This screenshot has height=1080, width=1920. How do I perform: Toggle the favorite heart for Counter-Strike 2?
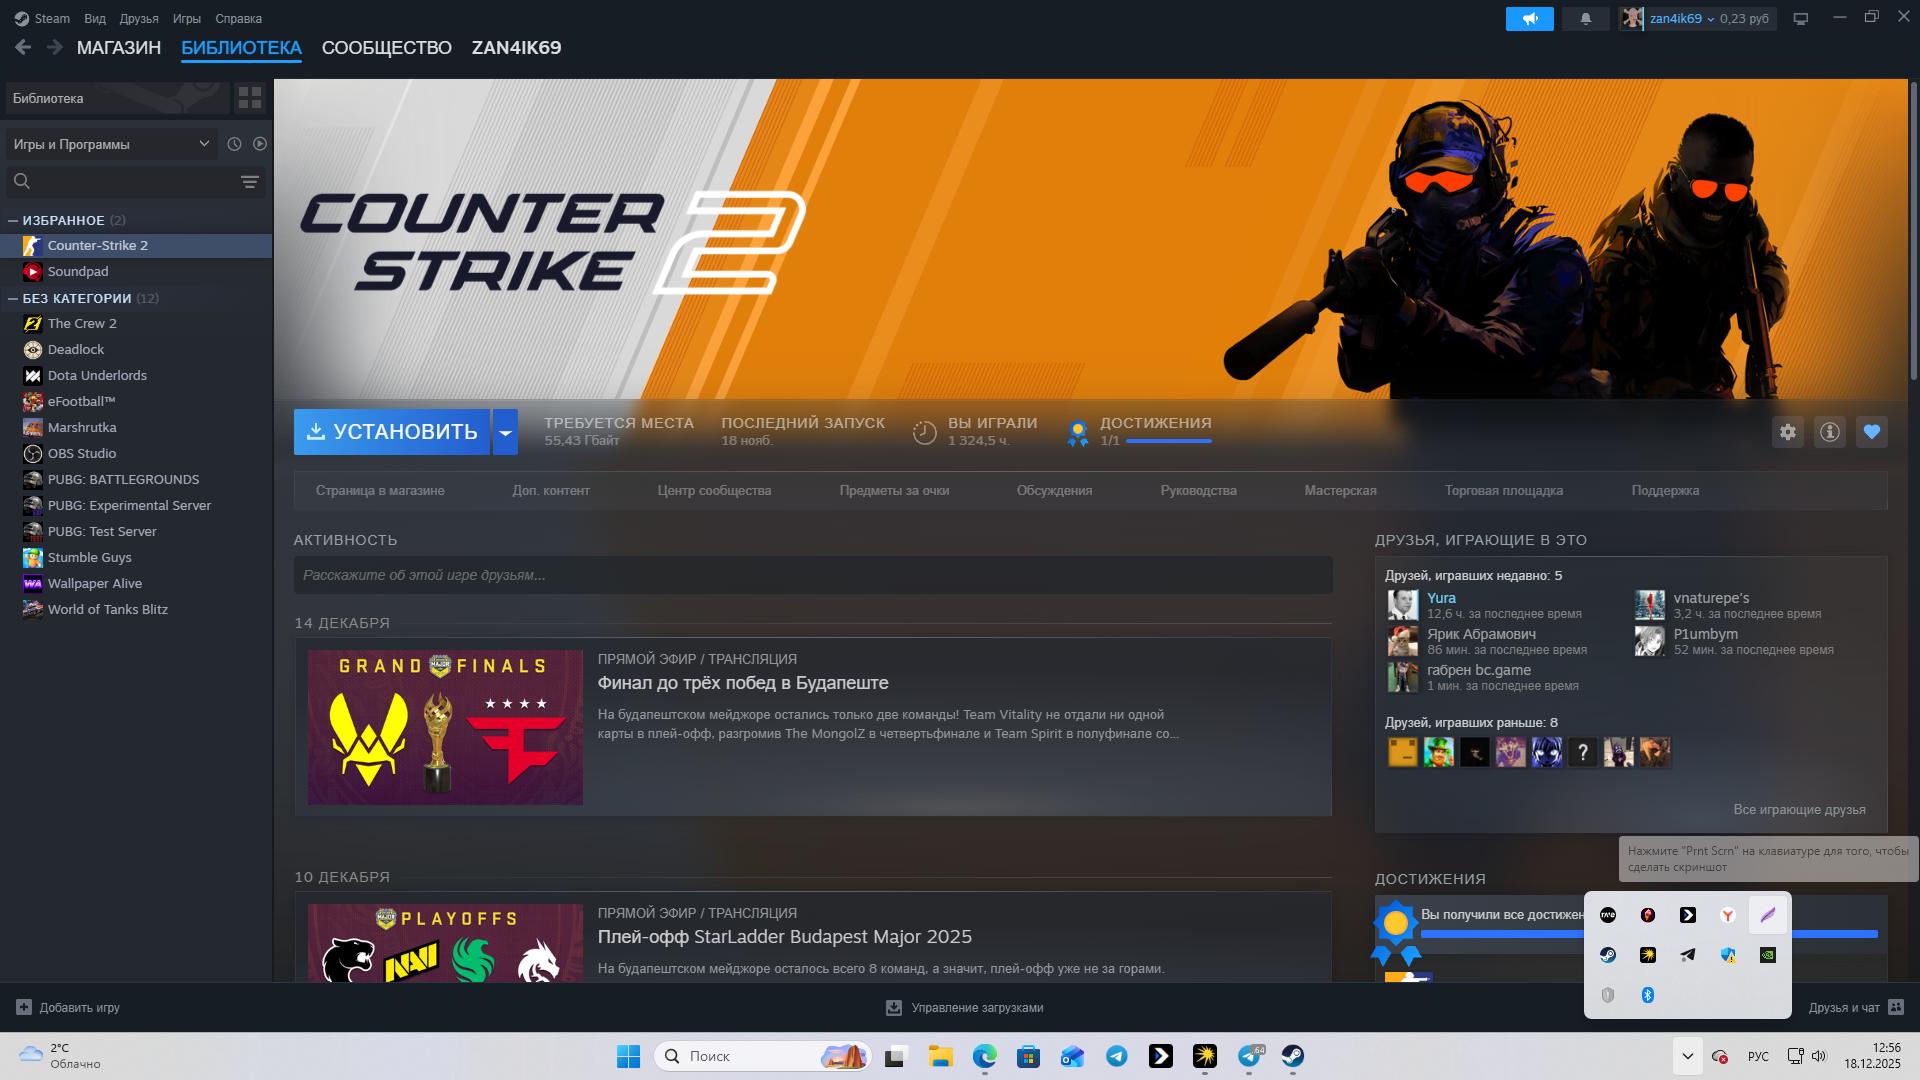click(1871, 432)
